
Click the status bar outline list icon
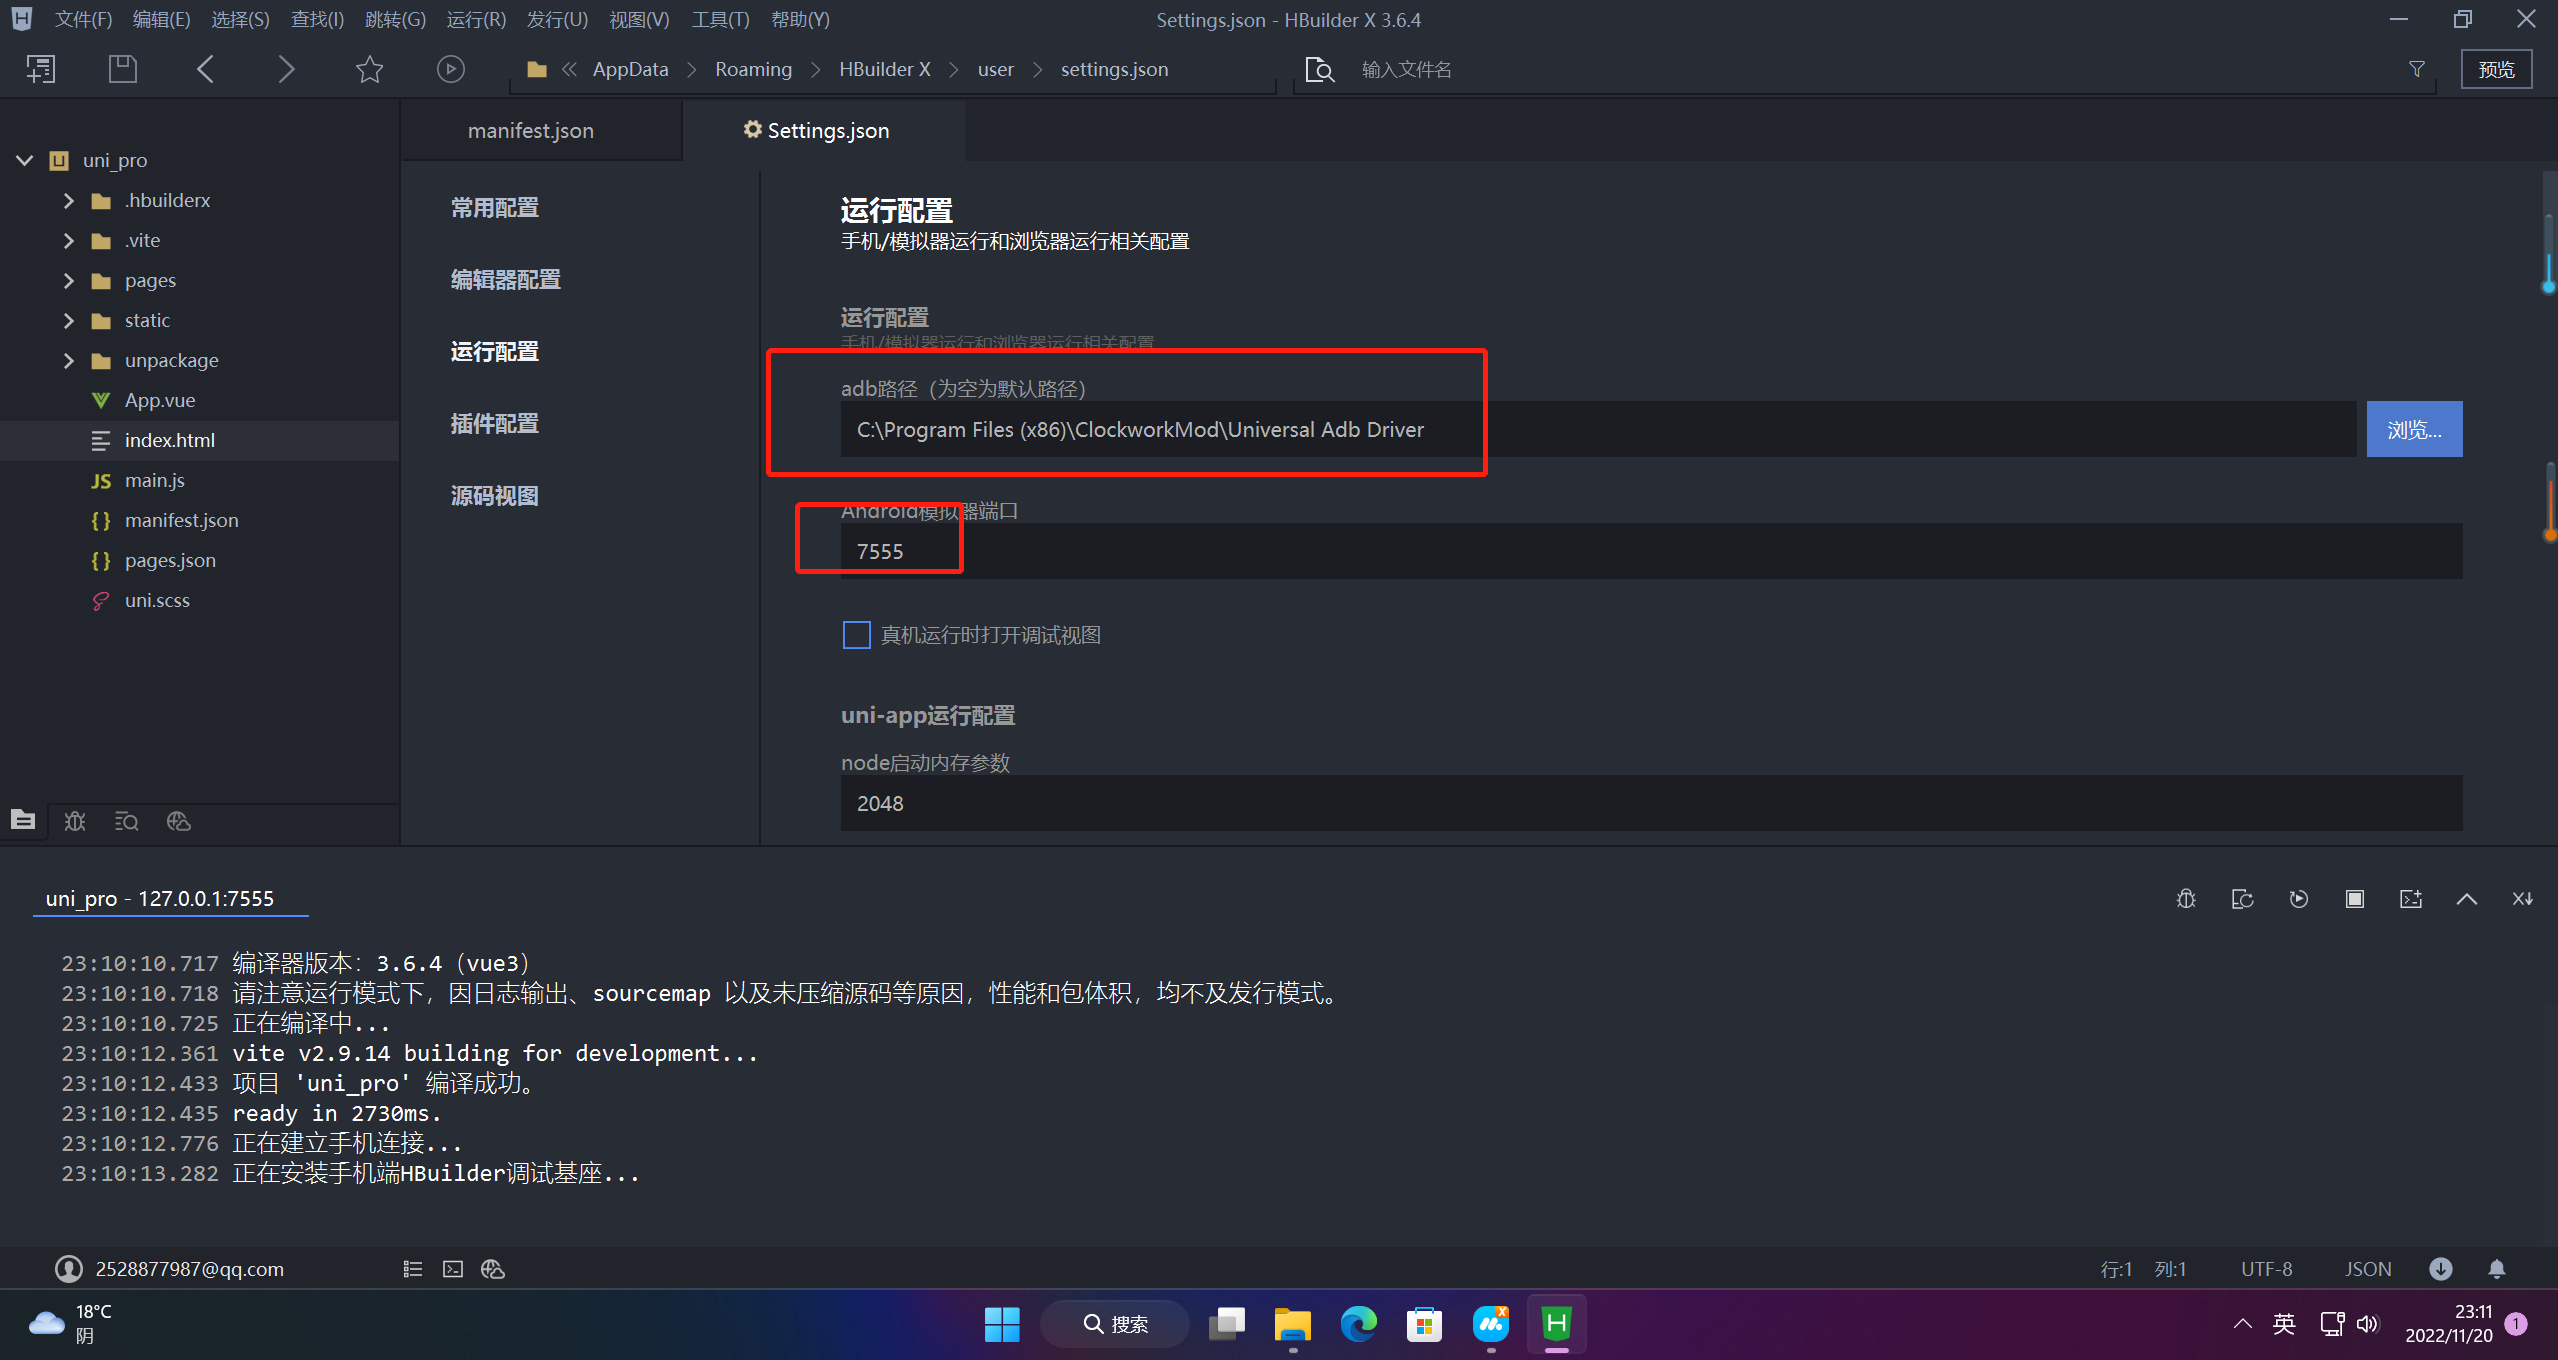pos(413,1269)
